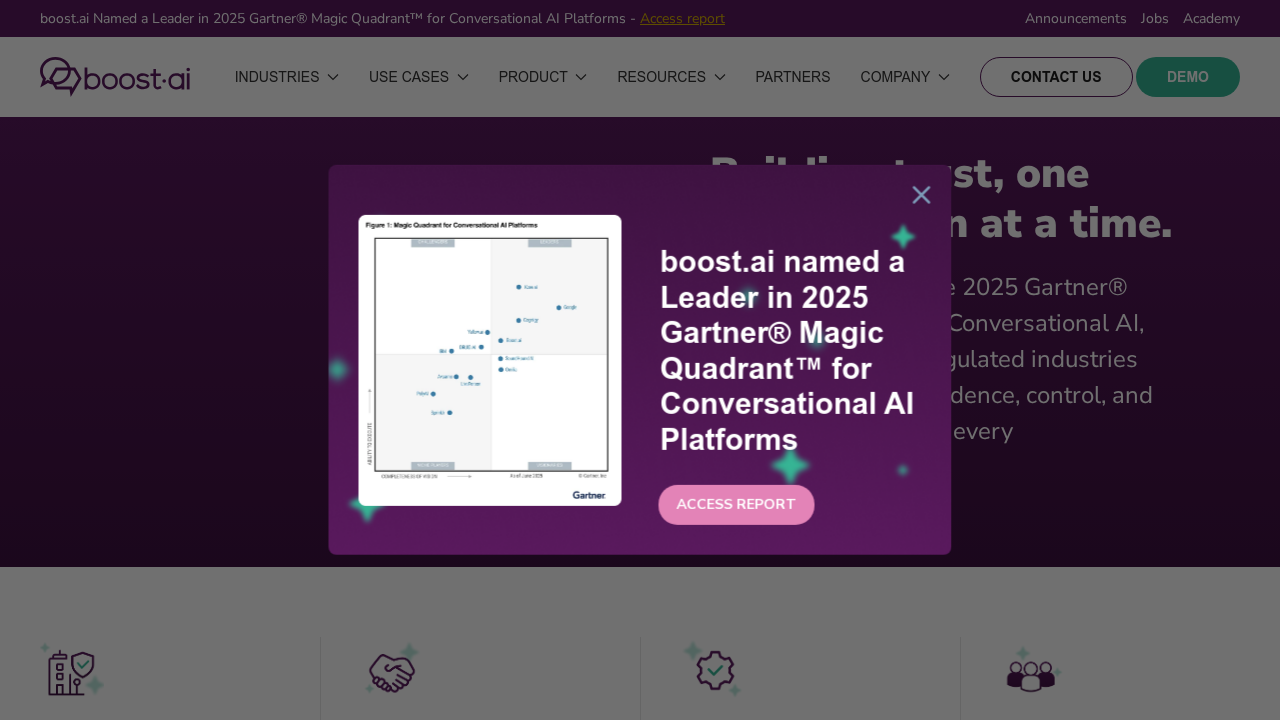Open the COMPANY navigation menu
The image size is (1280, 720).
[904, 76]
